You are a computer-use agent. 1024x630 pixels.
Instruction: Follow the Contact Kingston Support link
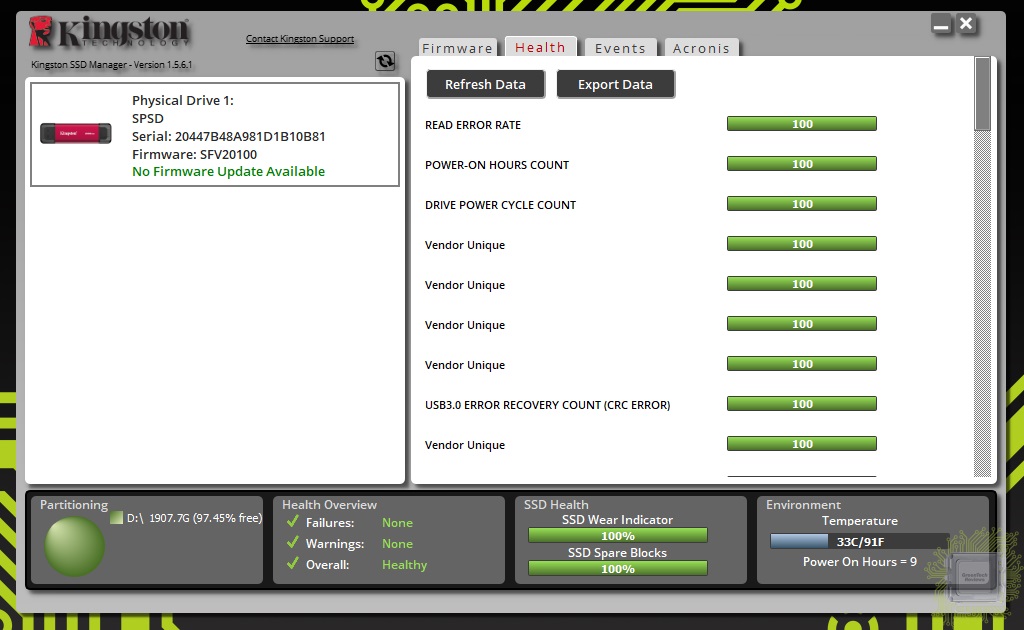[x=300, y=39]
